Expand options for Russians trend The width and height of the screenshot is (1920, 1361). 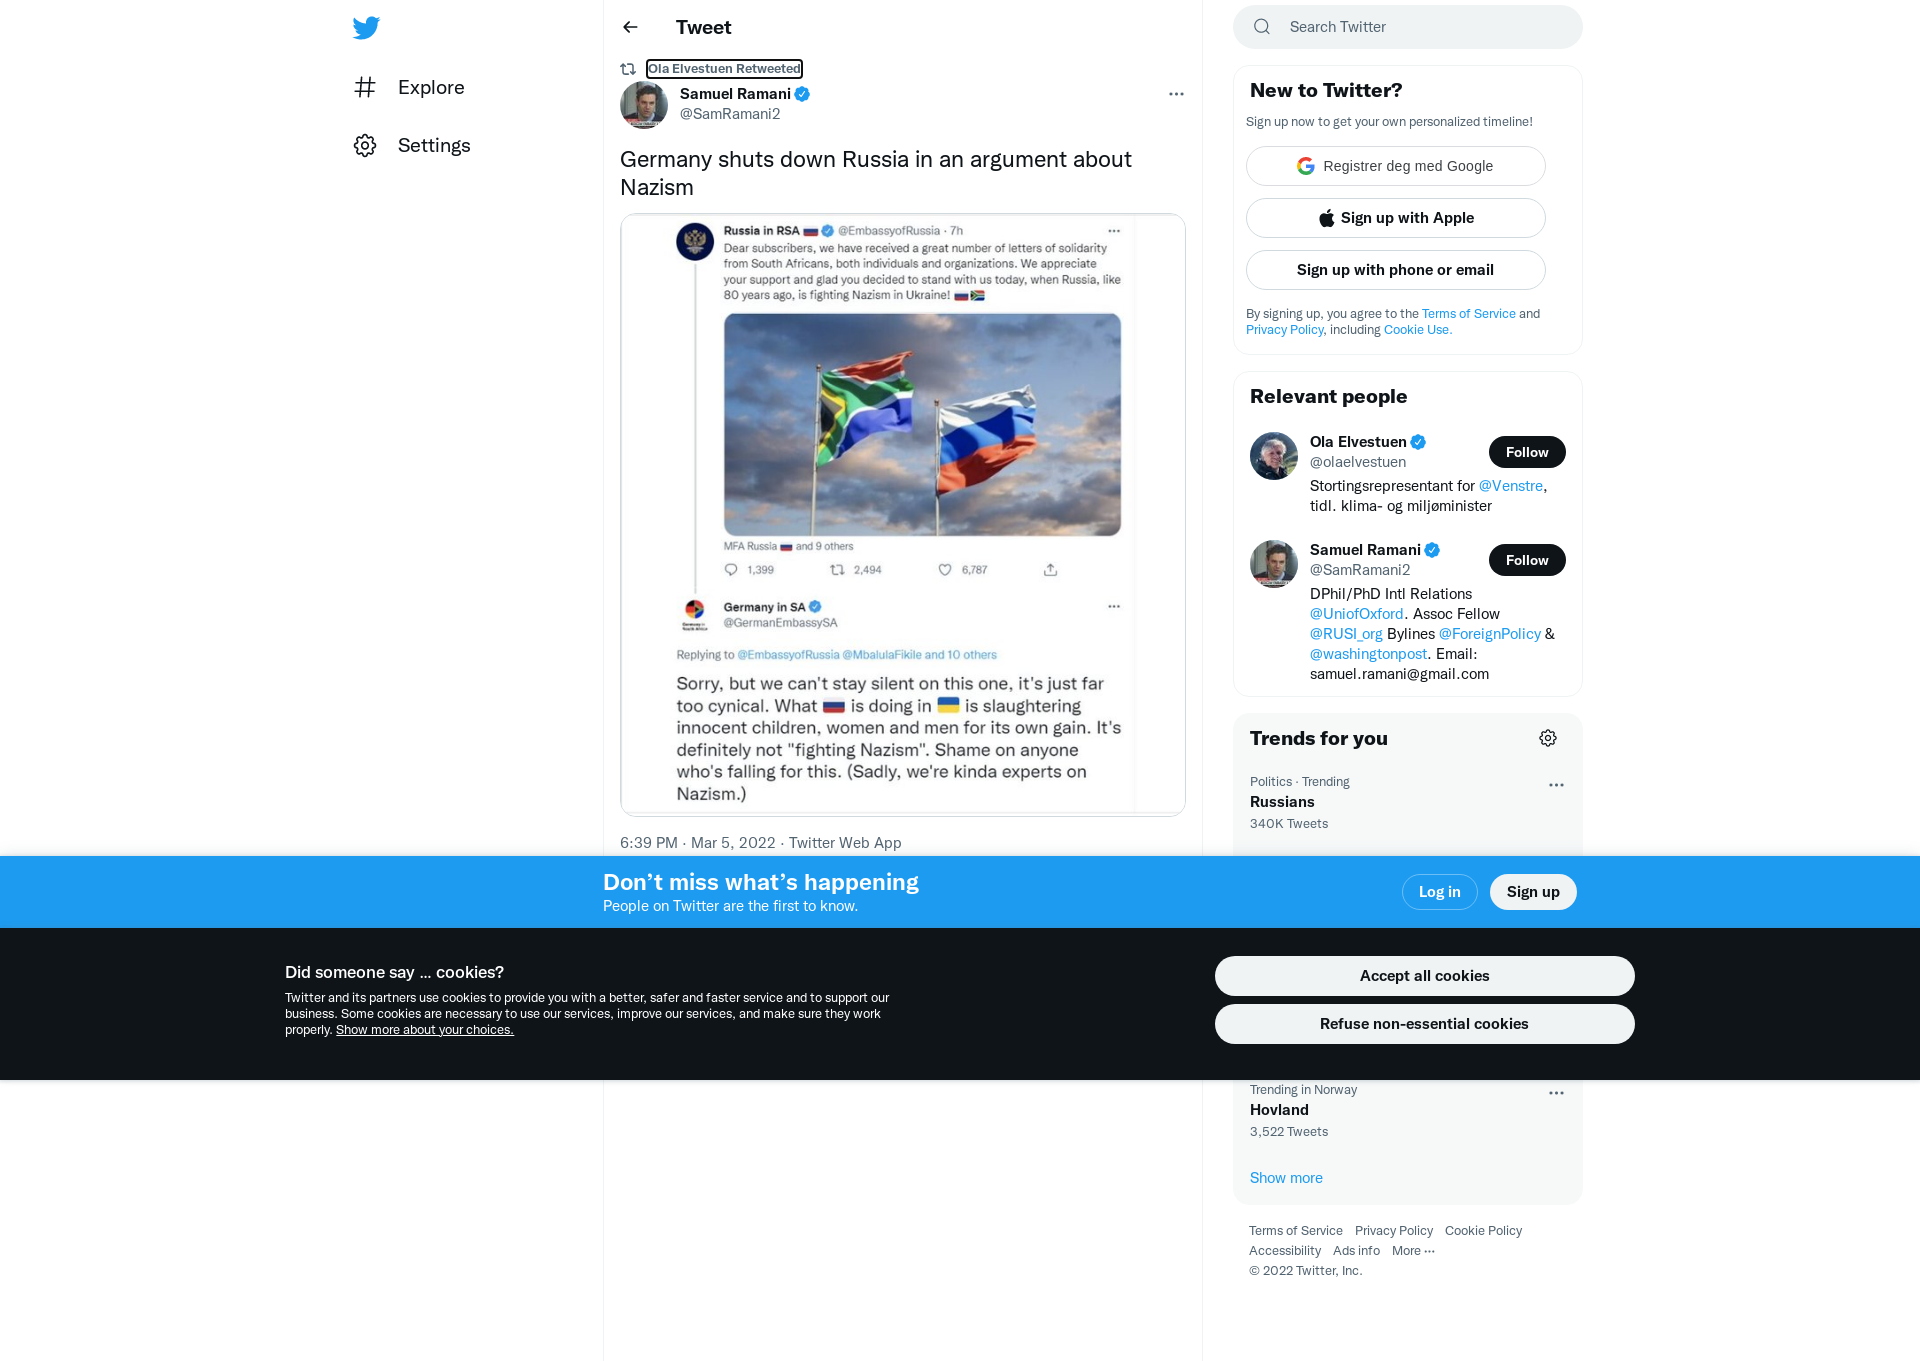pos(1556,785)
